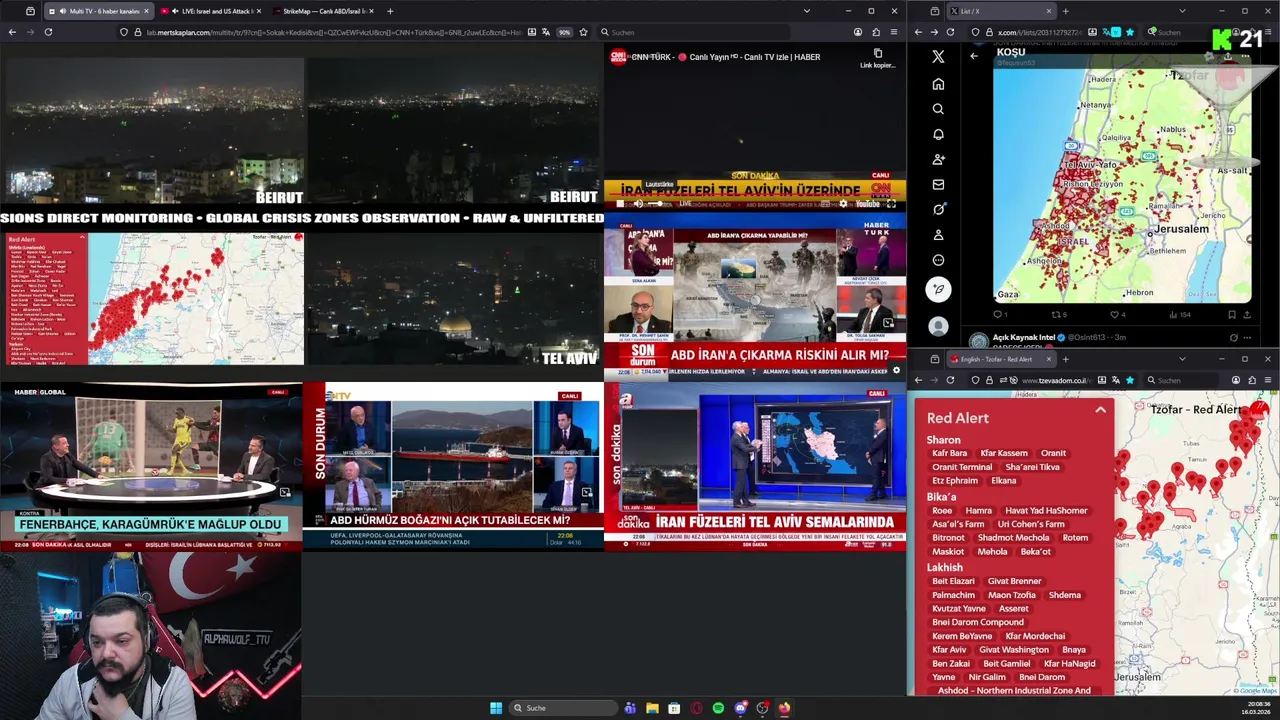
Task: Open X Profile person icon
Action: click(x=938, y=235)
